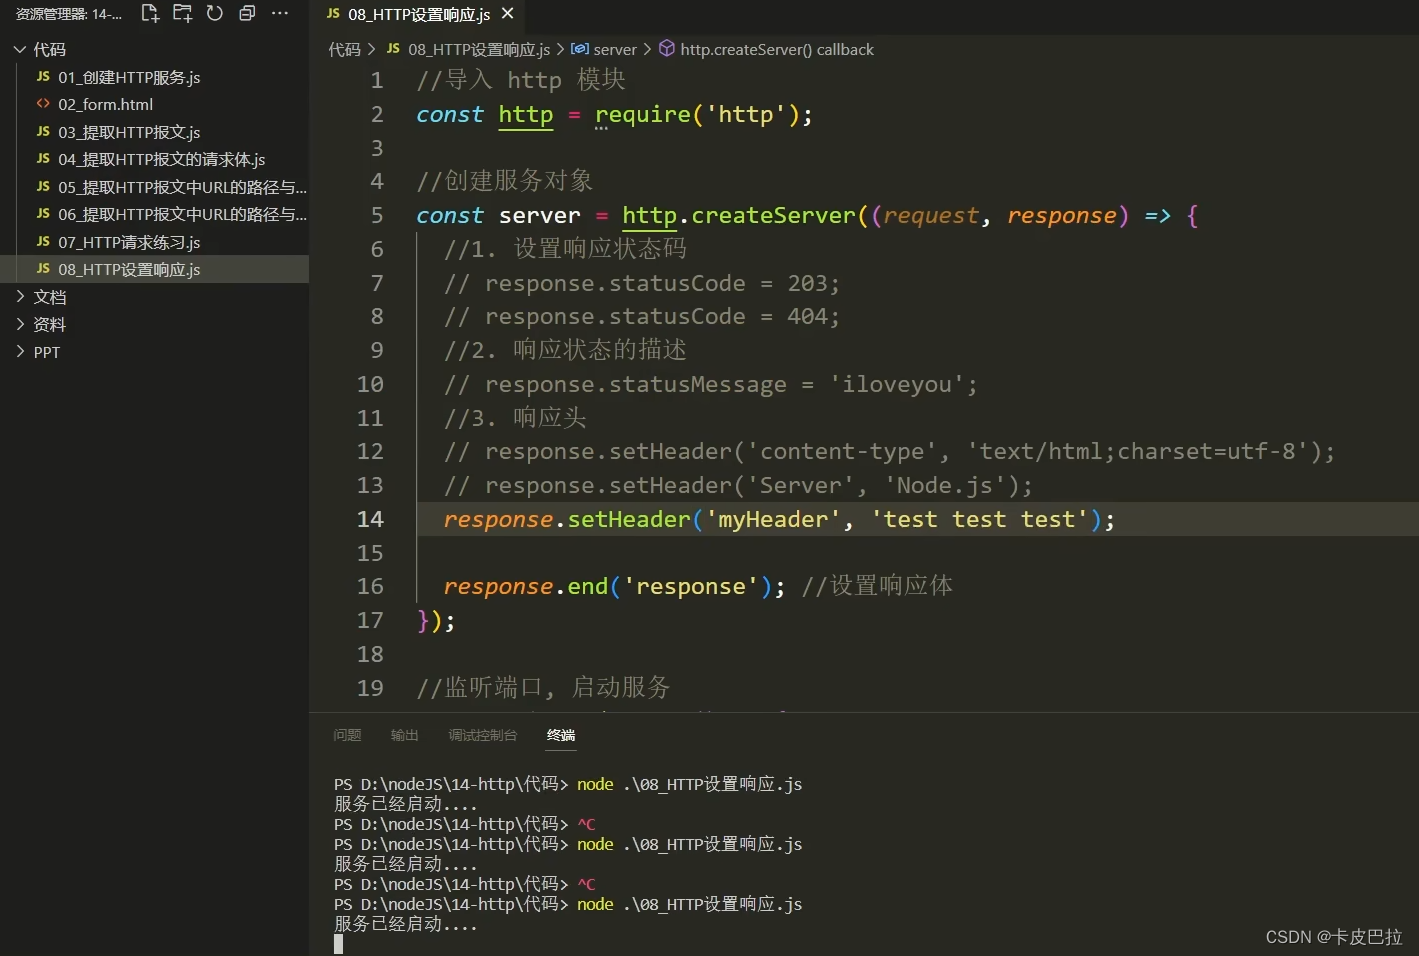This screenshot has width=1419, height=956.
Task: Create a new folder in explorer
Action: click(x=182, y=13)
